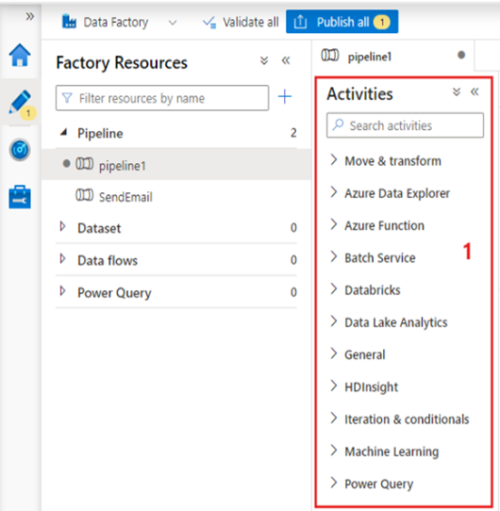Viewport: 500px width, 511px height.
Task: Click the Pipeline count 2
Action: (x=293, y=133)
